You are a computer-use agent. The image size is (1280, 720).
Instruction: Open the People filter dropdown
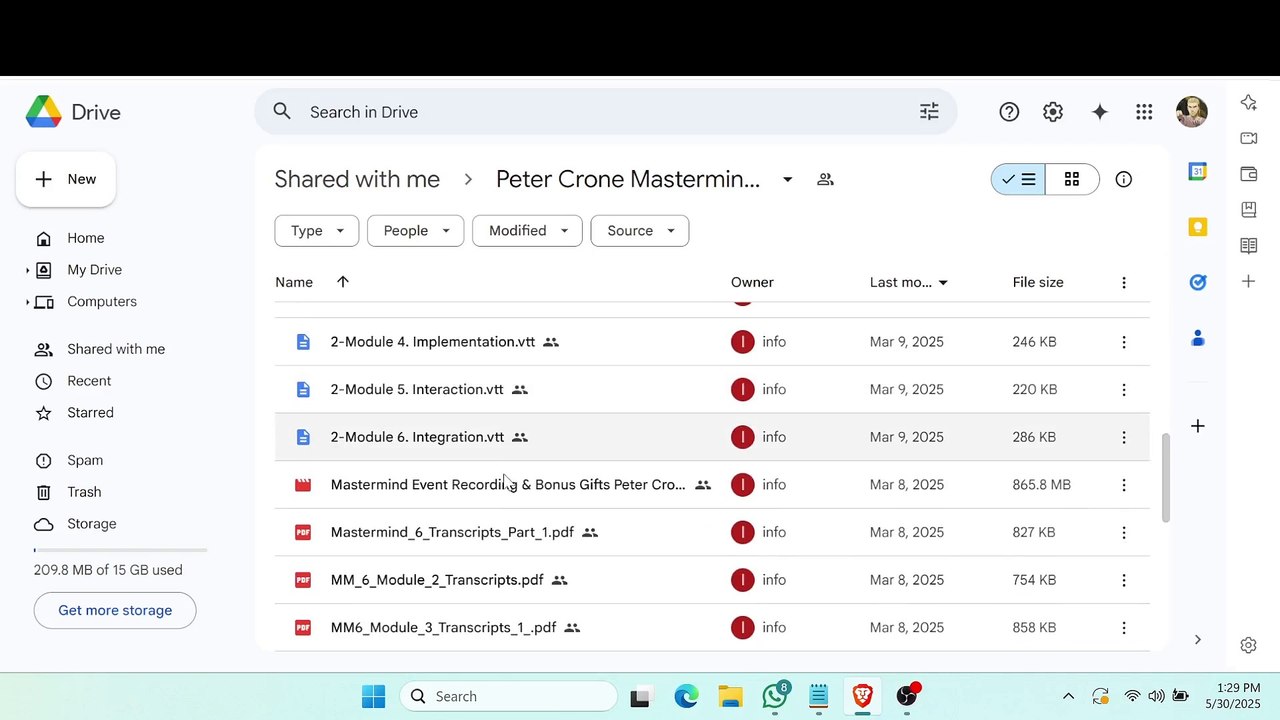tap(415, 231)
